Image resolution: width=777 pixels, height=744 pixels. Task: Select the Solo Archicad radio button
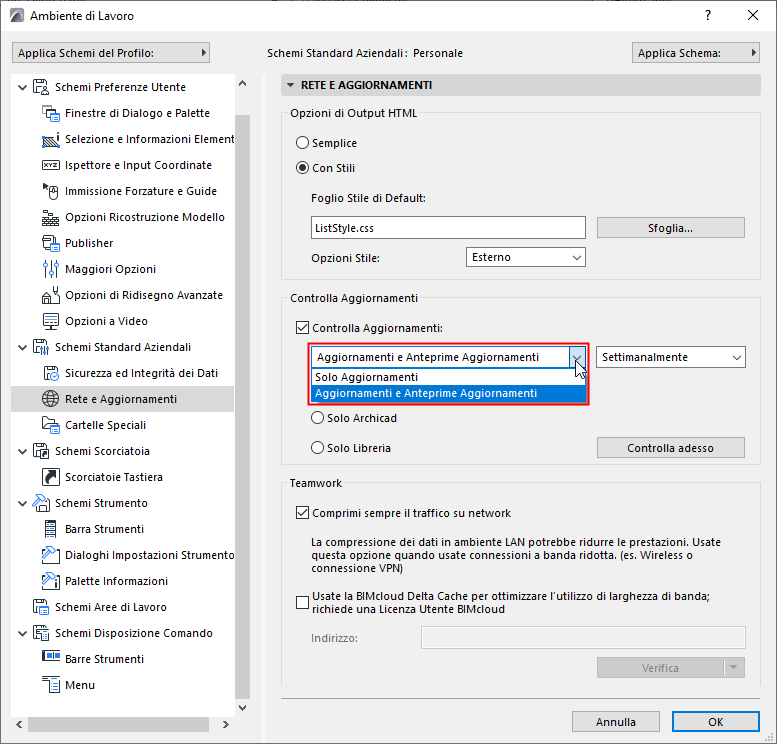pyautogui.click(x=317, y=418)
